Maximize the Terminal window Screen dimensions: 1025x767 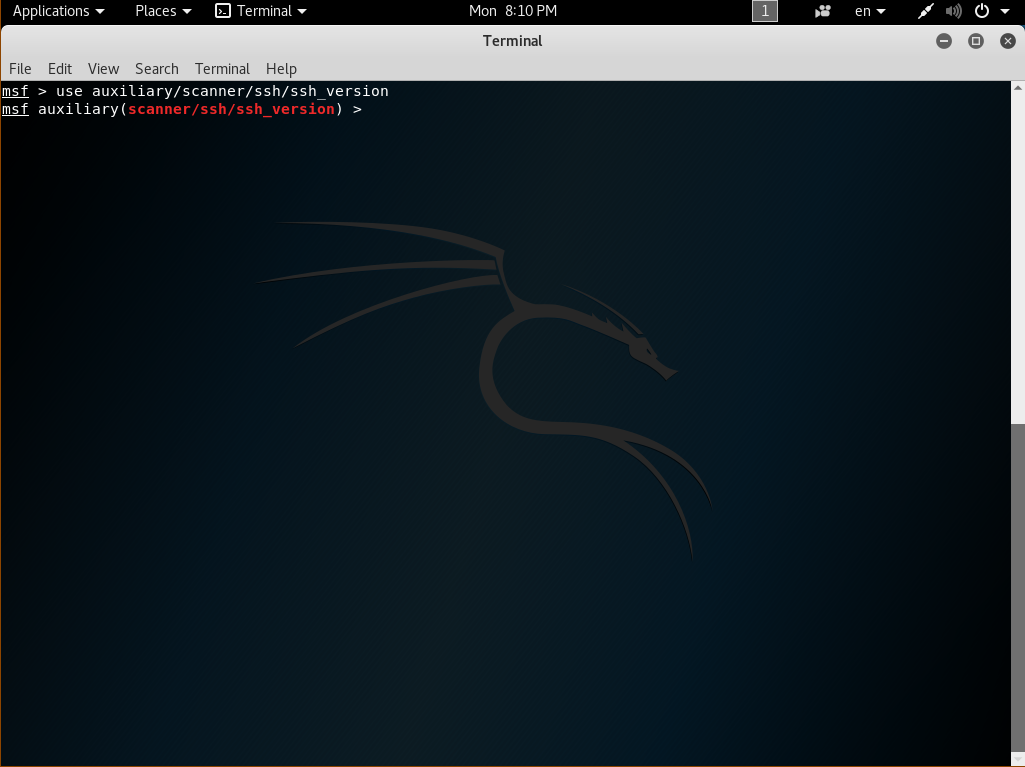pyautogui.click(x=976, y=41)
